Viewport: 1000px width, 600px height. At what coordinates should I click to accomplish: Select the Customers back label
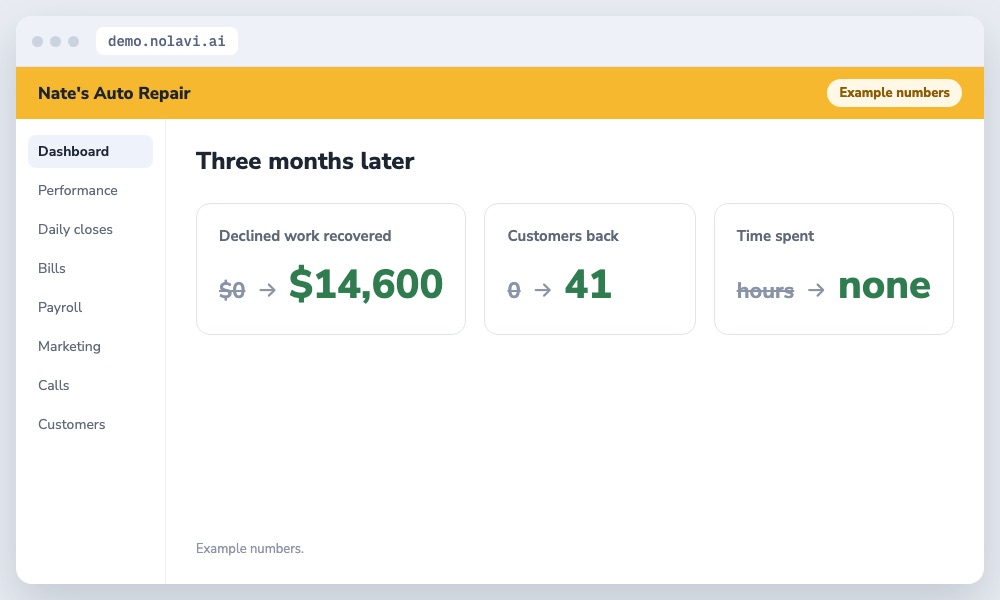tap(563, 235)
